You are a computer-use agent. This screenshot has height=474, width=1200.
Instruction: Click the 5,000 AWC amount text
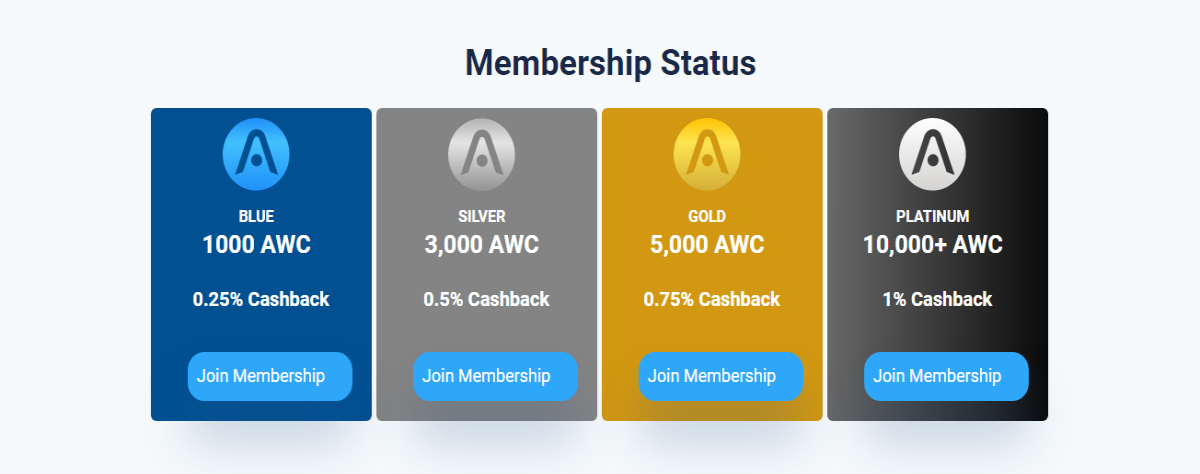tap(707, 245)
